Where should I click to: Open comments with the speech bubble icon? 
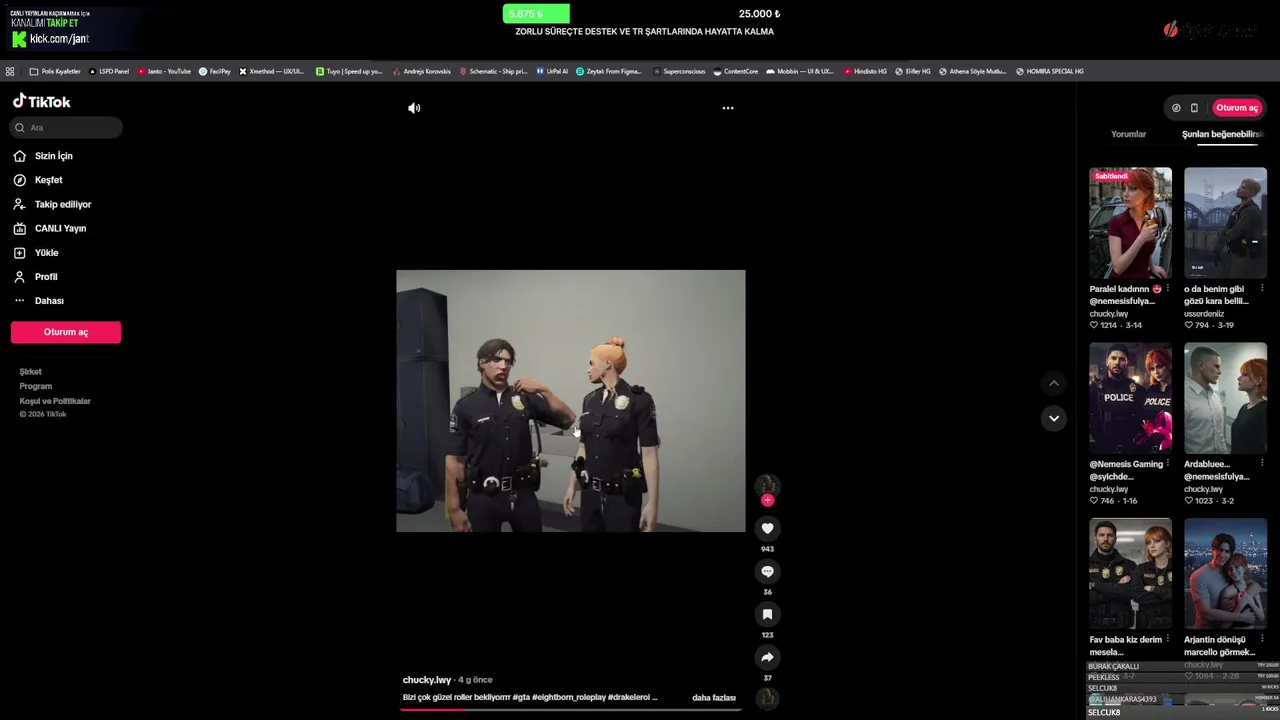(767, 571)
